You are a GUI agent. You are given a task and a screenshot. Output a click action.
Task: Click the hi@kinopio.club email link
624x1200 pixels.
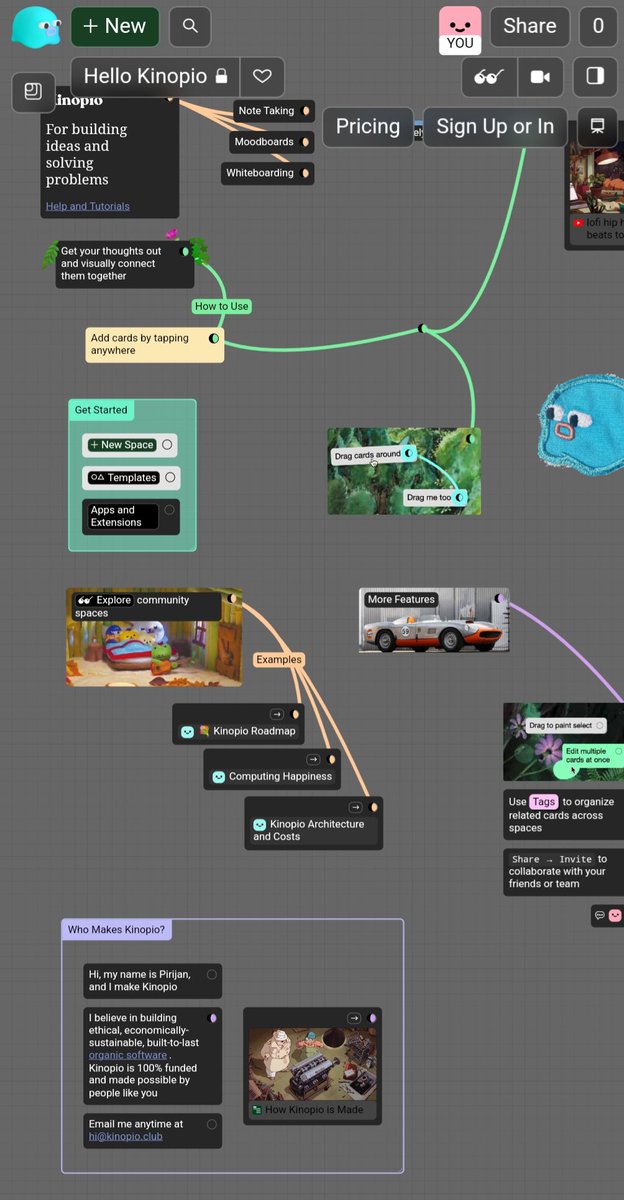click(125, 1136)
